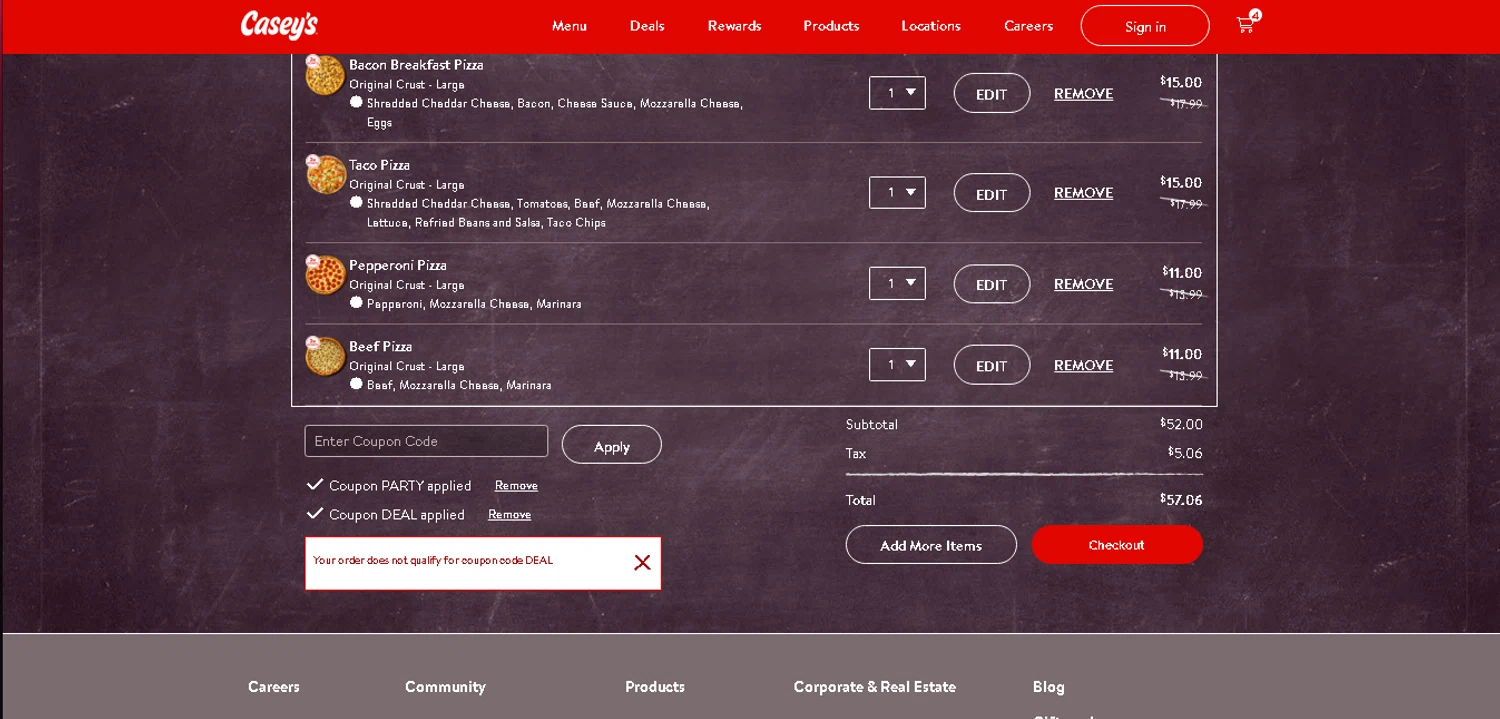Click the Pepperoni Pizza title text
The height and width of the screenshot is (719, 1500).
tap(397, 265)
